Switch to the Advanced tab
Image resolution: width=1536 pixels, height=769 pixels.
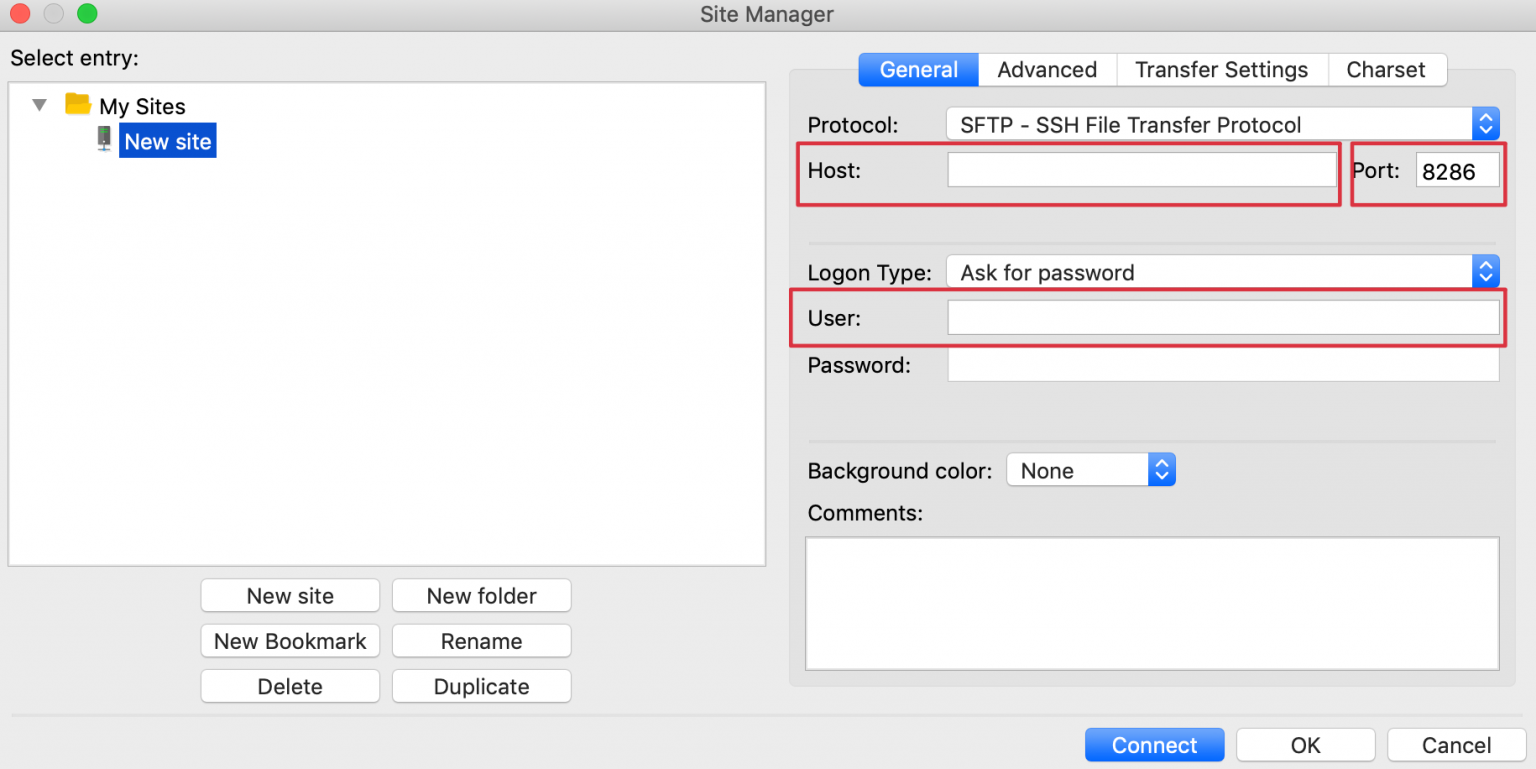pyautogui.click(x=1047, y=69)
